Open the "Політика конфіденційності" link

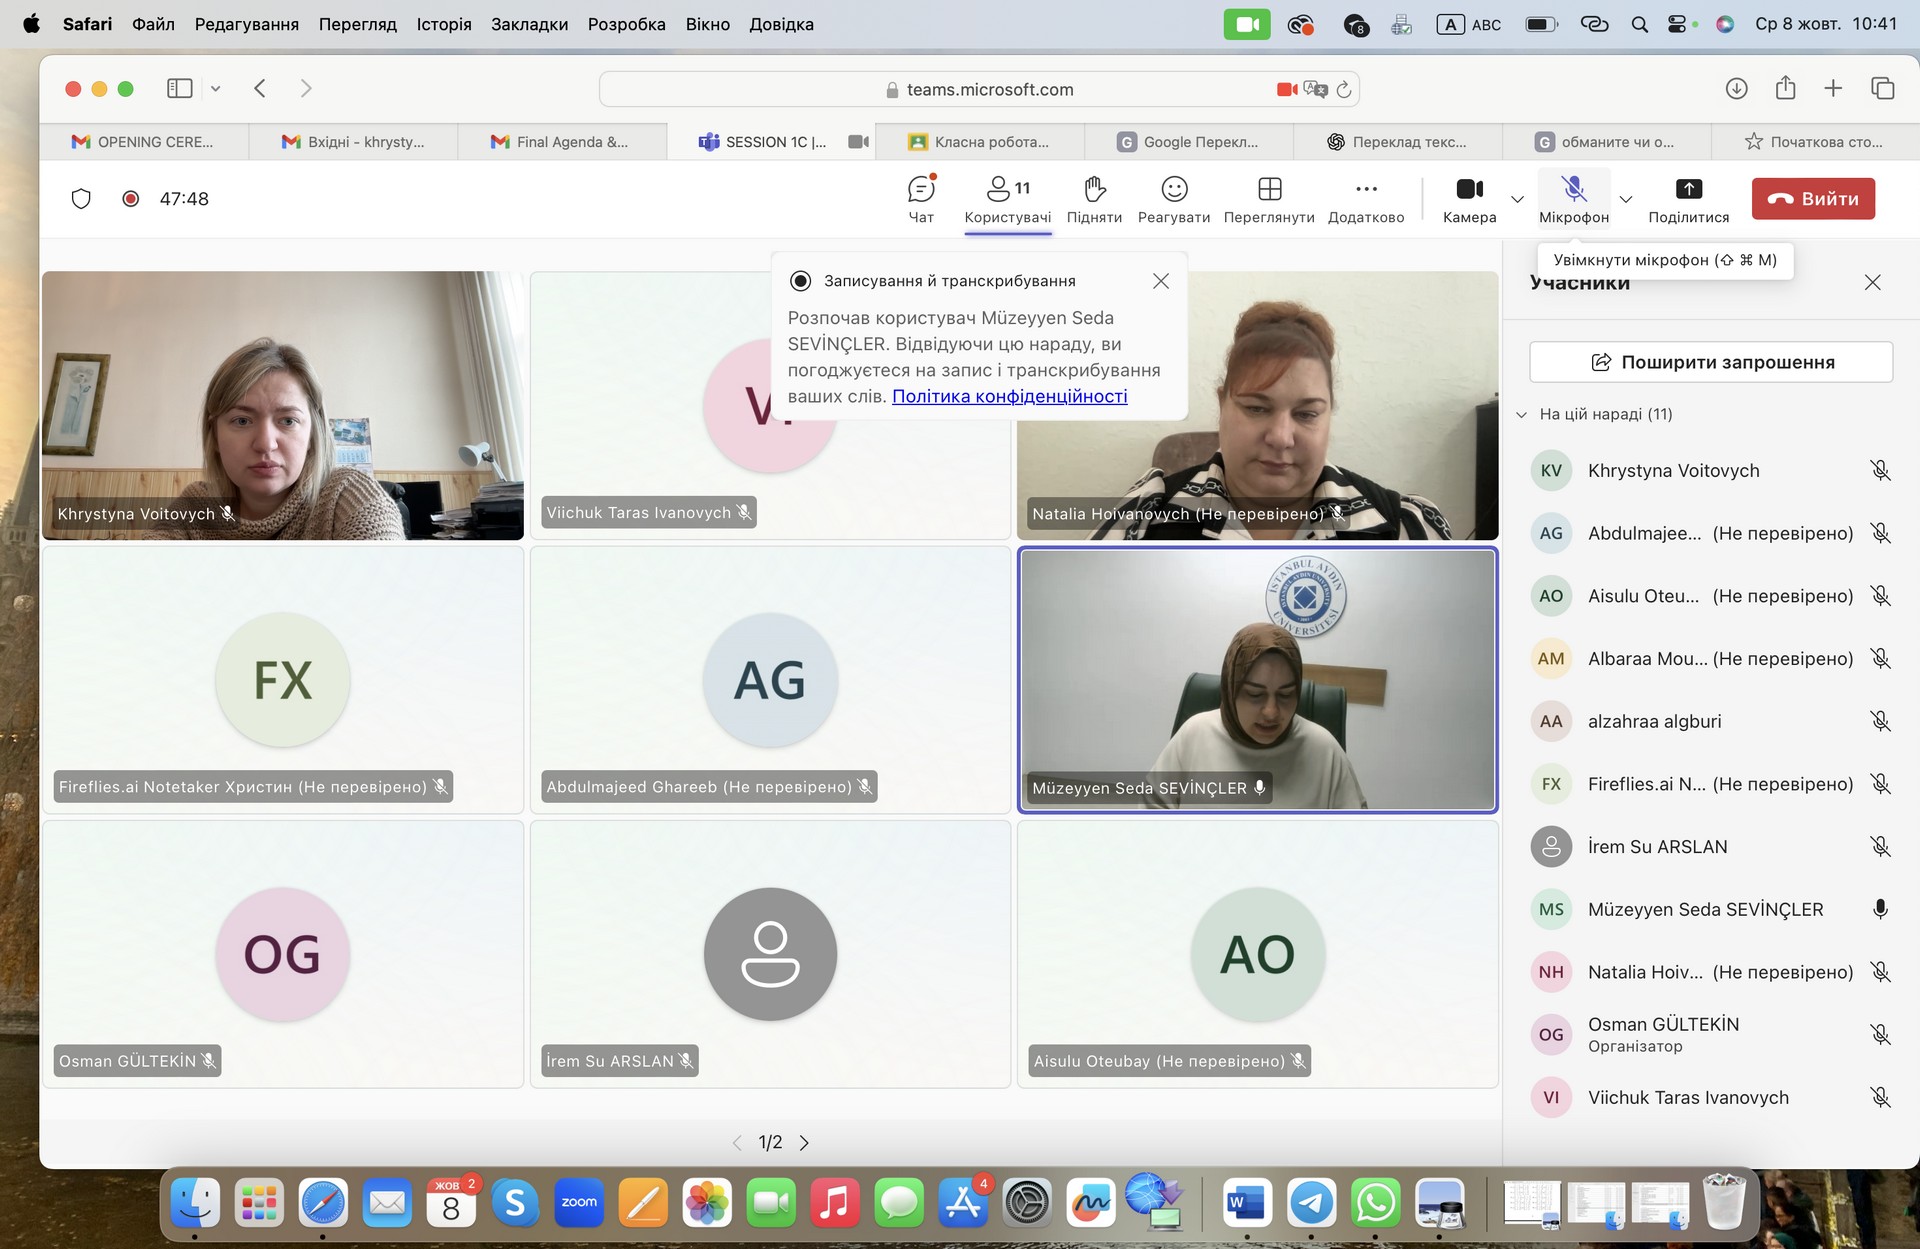1009,396
